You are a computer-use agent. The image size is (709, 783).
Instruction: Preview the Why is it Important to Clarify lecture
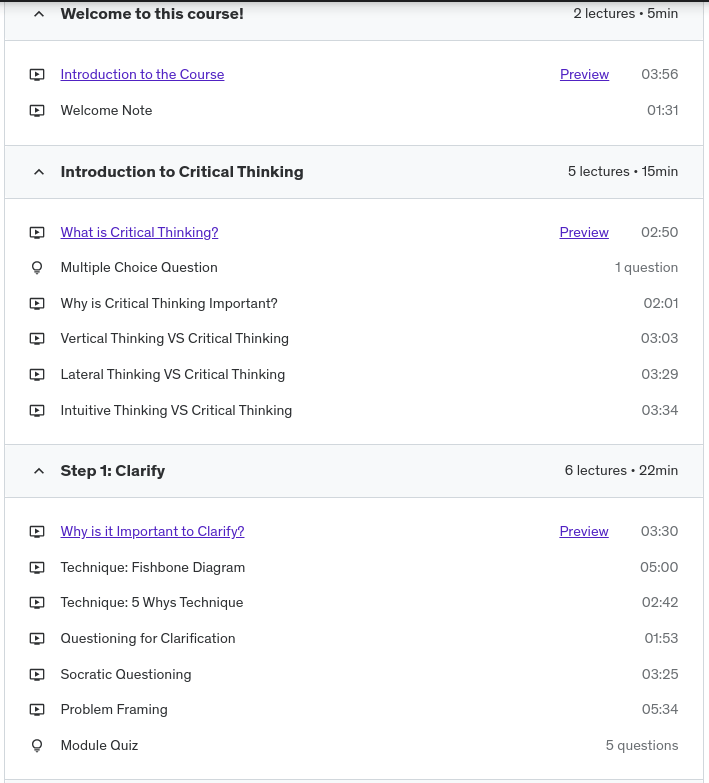[584, 532]
